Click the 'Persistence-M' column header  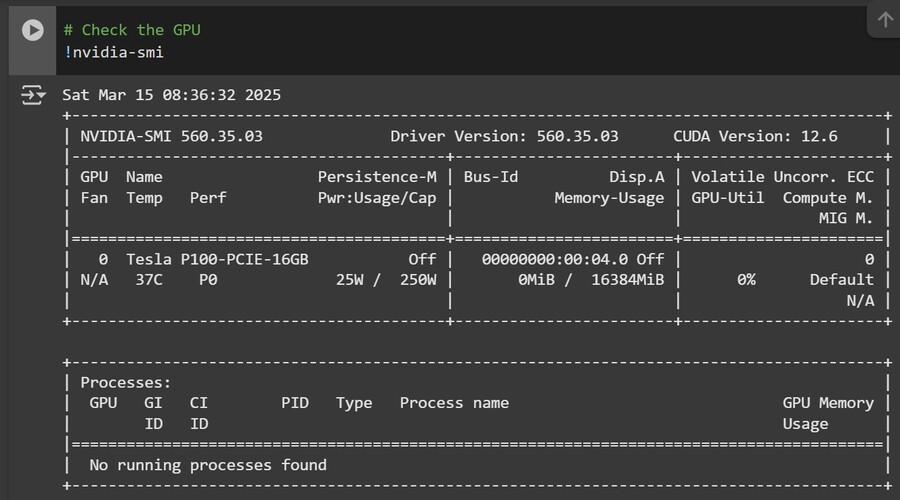[x=377, y=177]
